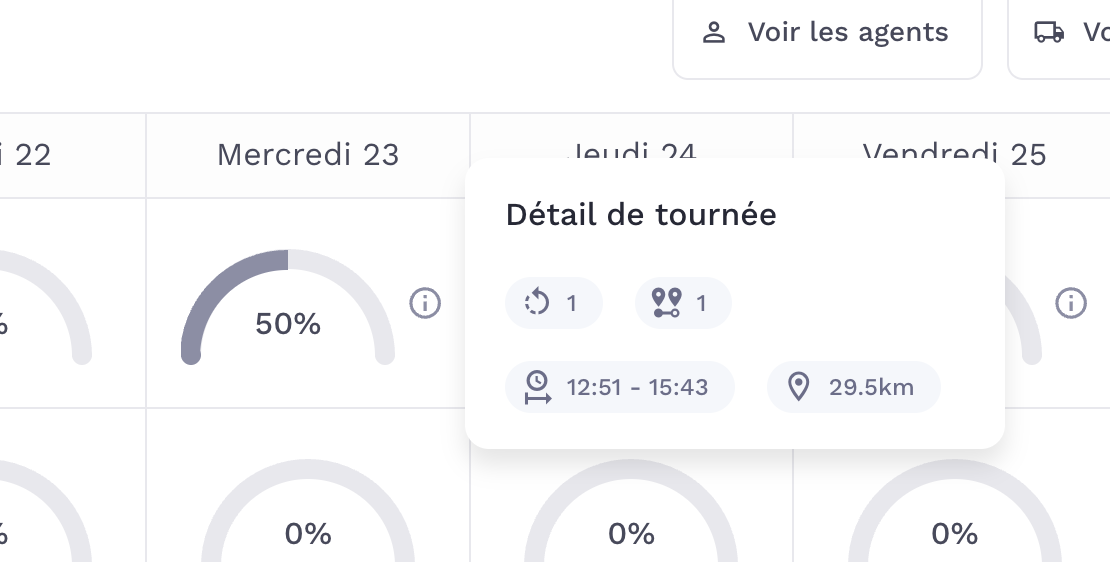Image resolution: width=1110 pixels, height=562 pixels.
Task: Click the 29.5km distance text
Action: [x=871, y=387]
